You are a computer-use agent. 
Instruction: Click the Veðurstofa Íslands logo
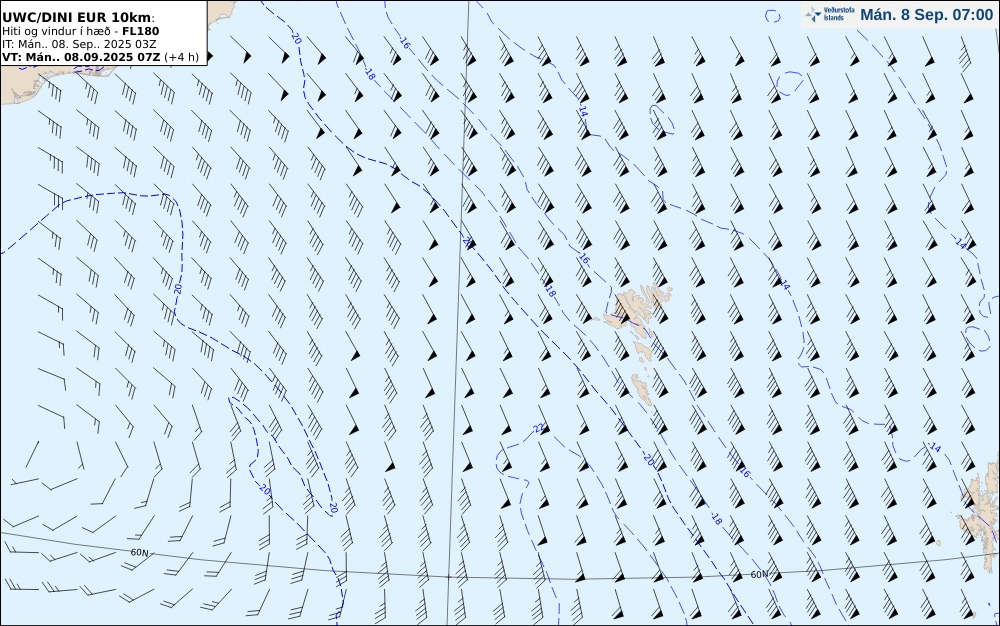pos(830,15)
